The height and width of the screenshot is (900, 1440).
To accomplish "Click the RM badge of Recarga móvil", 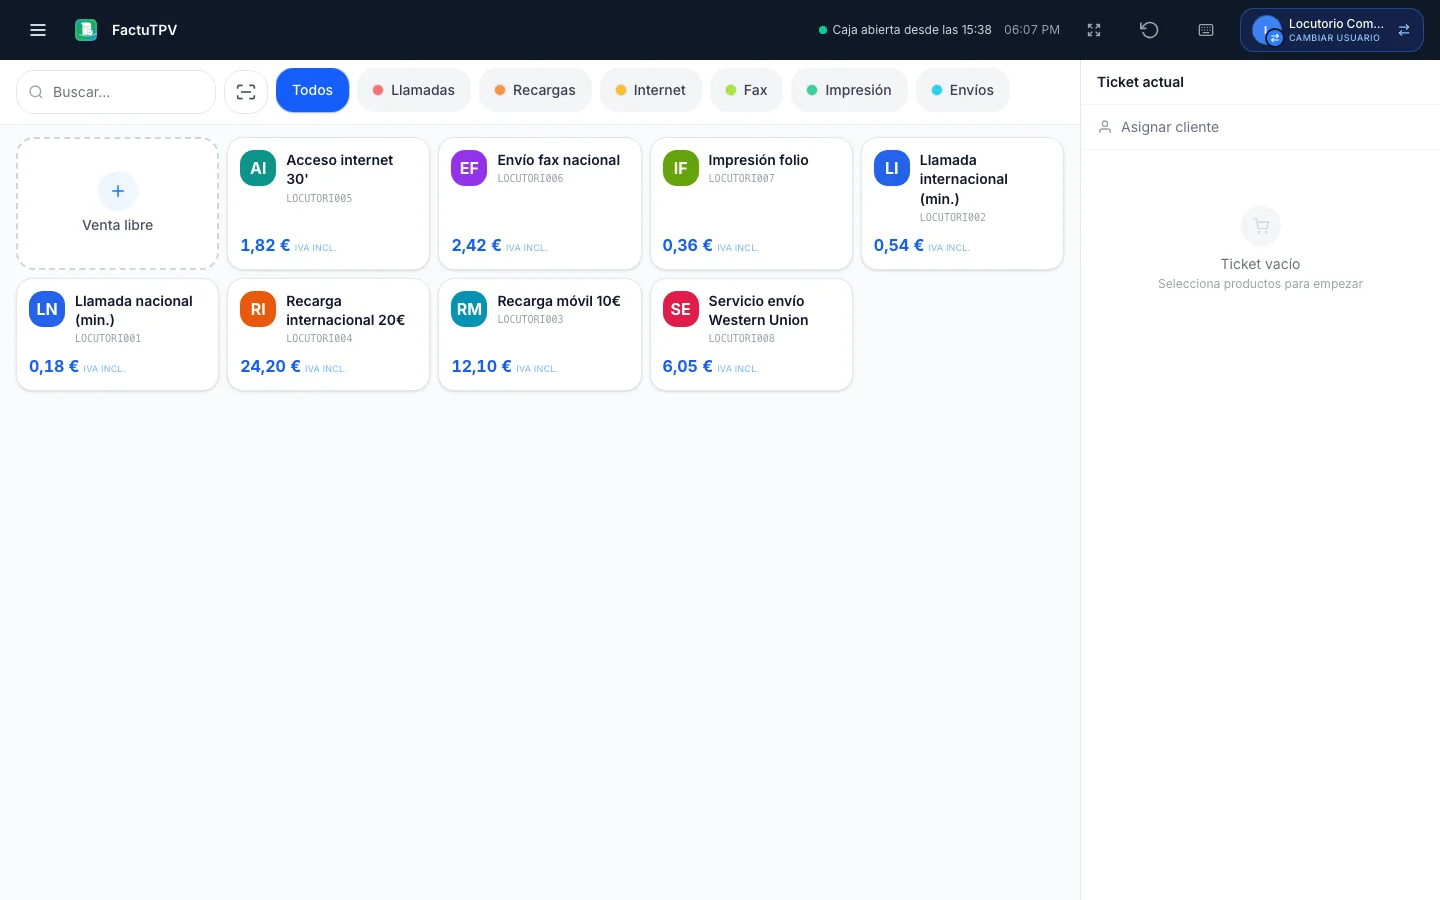I will 469,309.
